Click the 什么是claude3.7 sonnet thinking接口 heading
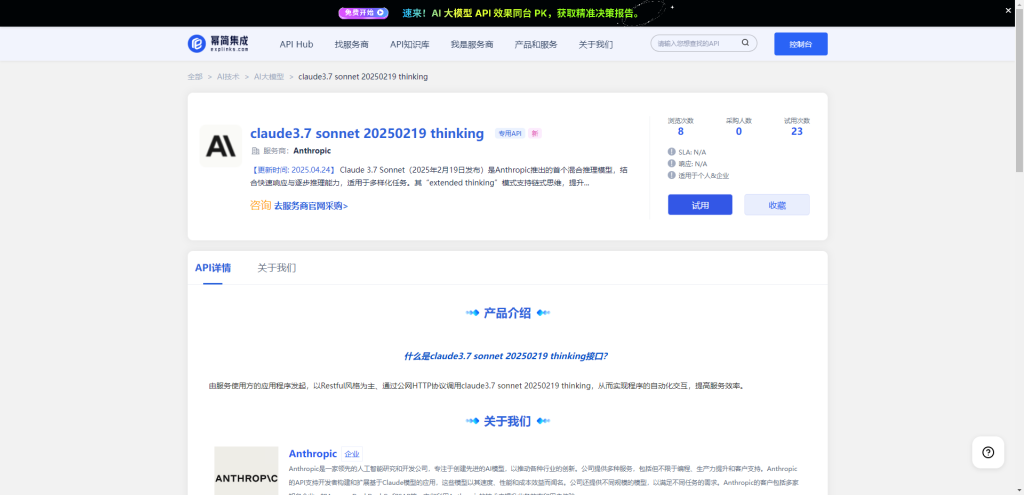The image size is (1024, 495). coord(506,357)
